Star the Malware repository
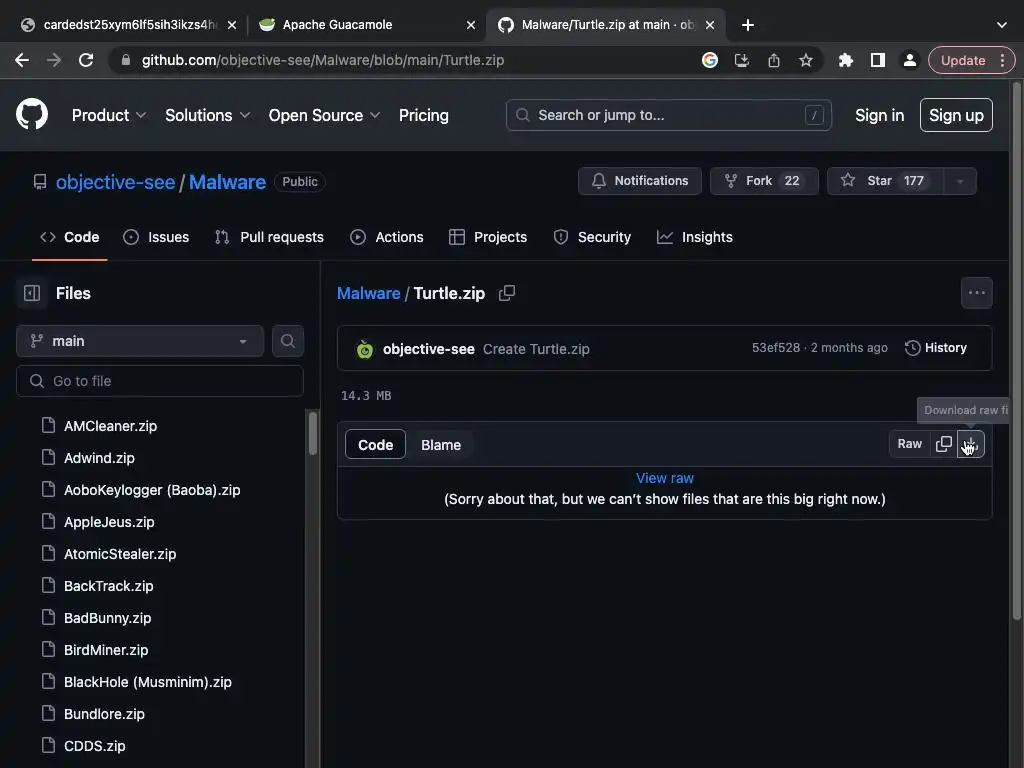The width and height of the screenshot is (1024, 768). pos(885,181)
